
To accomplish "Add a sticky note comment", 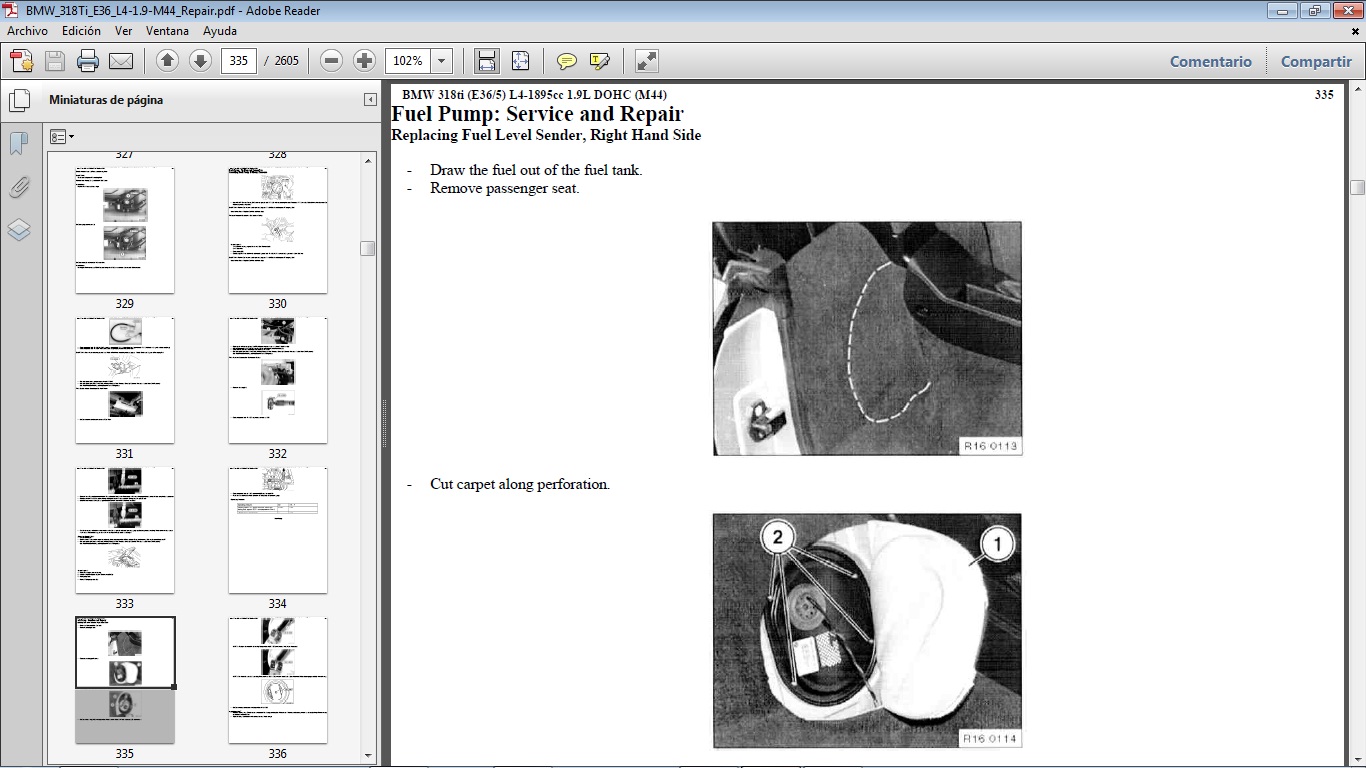I will coord(566,60).
